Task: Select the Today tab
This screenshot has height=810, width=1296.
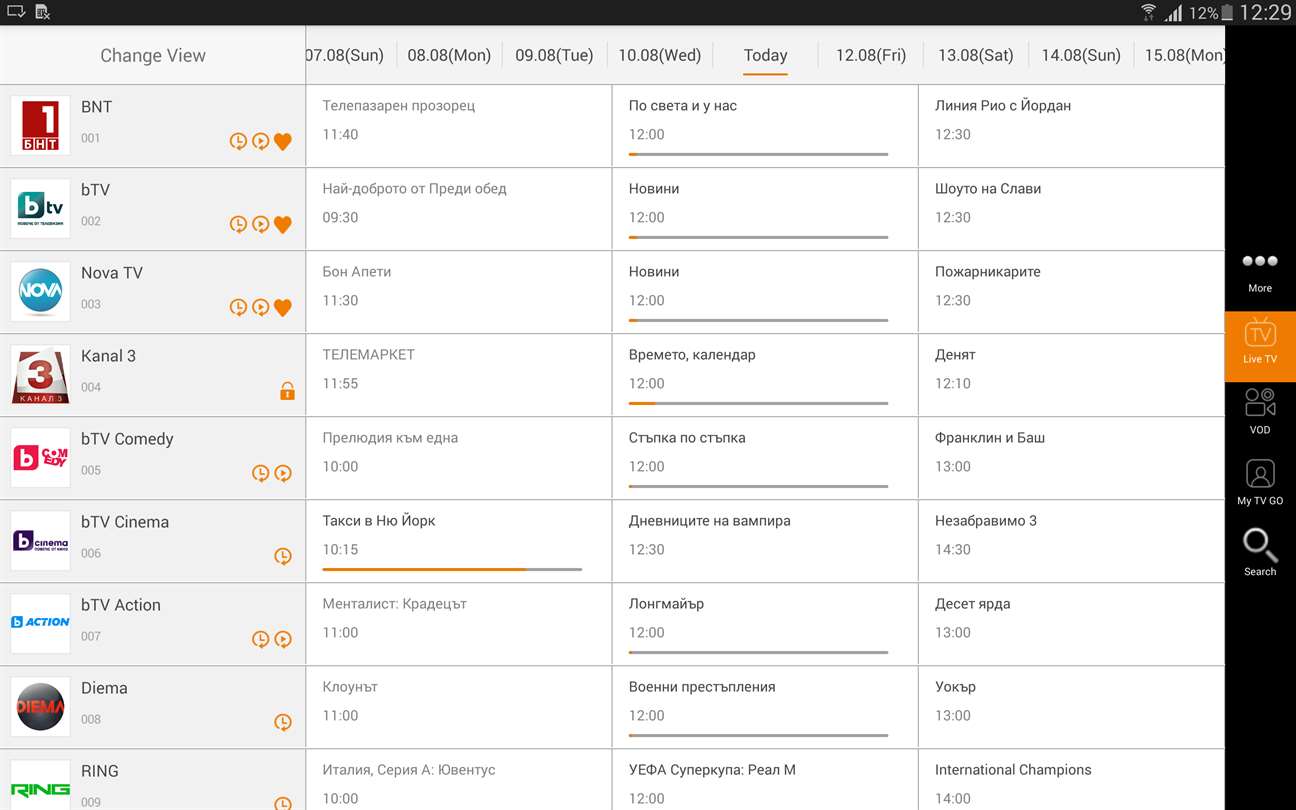Action: click(765, 56)
